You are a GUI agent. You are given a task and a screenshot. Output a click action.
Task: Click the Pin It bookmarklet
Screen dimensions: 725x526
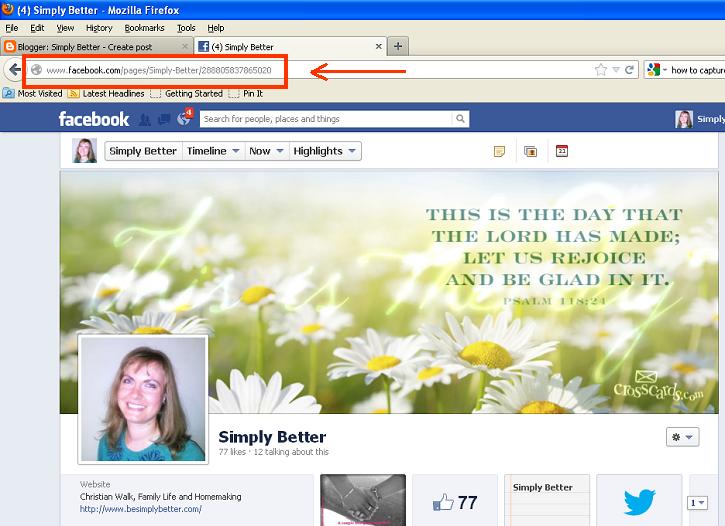pos(246,93)
